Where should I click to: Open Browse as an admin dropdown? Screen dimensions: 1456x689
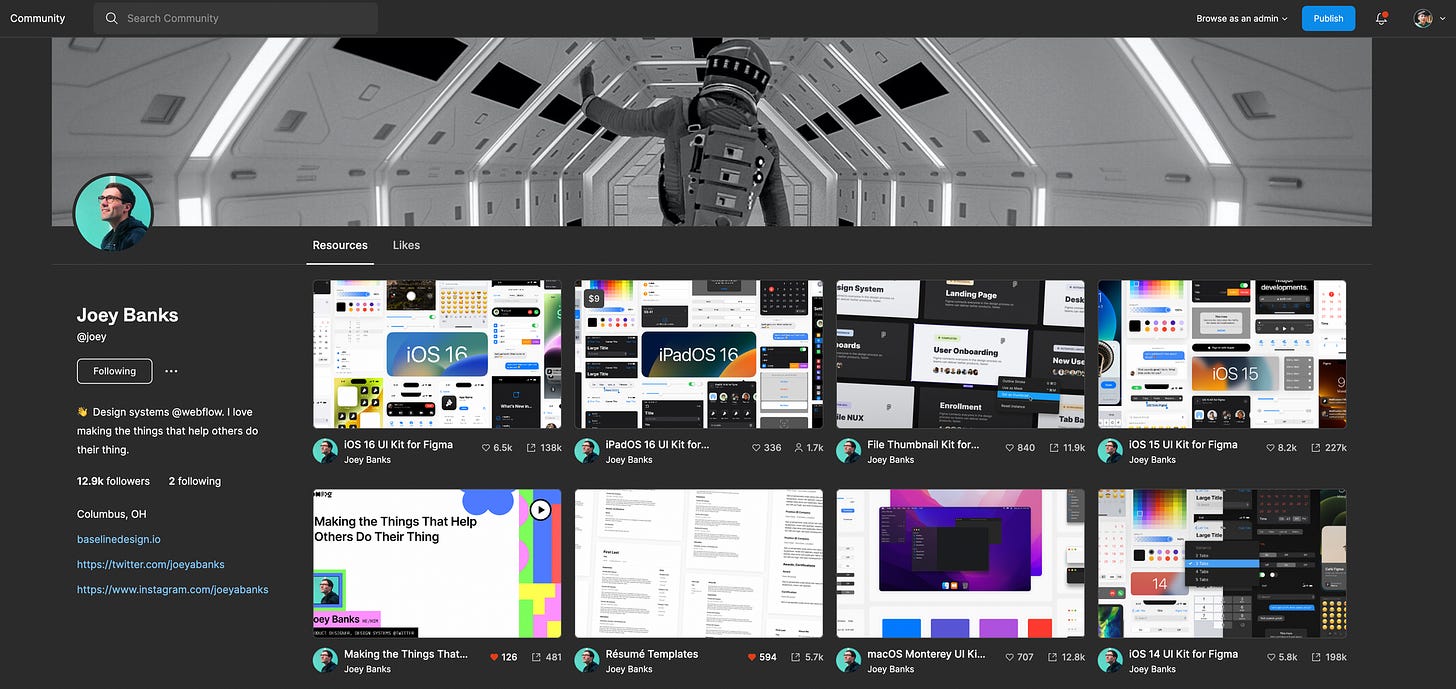coord(1242,18)
